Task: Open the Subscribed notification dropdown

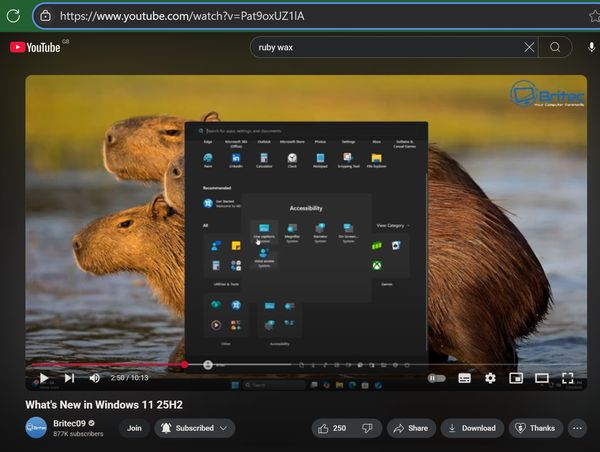Action: 195,428
